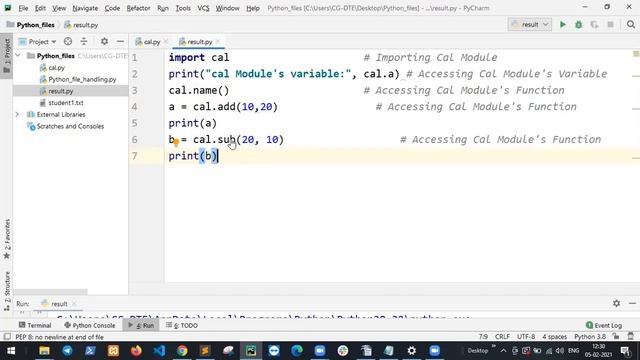Open the Navigate menu
Screen dimensions: 640x360
coord(85,8)
